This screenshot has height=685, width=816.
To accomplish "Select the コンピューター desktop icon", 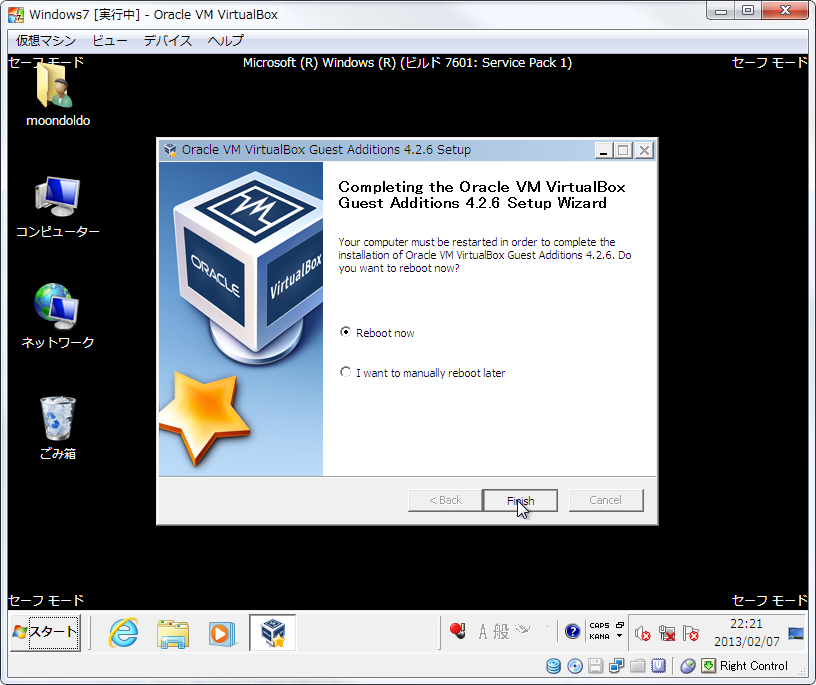I will (x=57, y=200).
